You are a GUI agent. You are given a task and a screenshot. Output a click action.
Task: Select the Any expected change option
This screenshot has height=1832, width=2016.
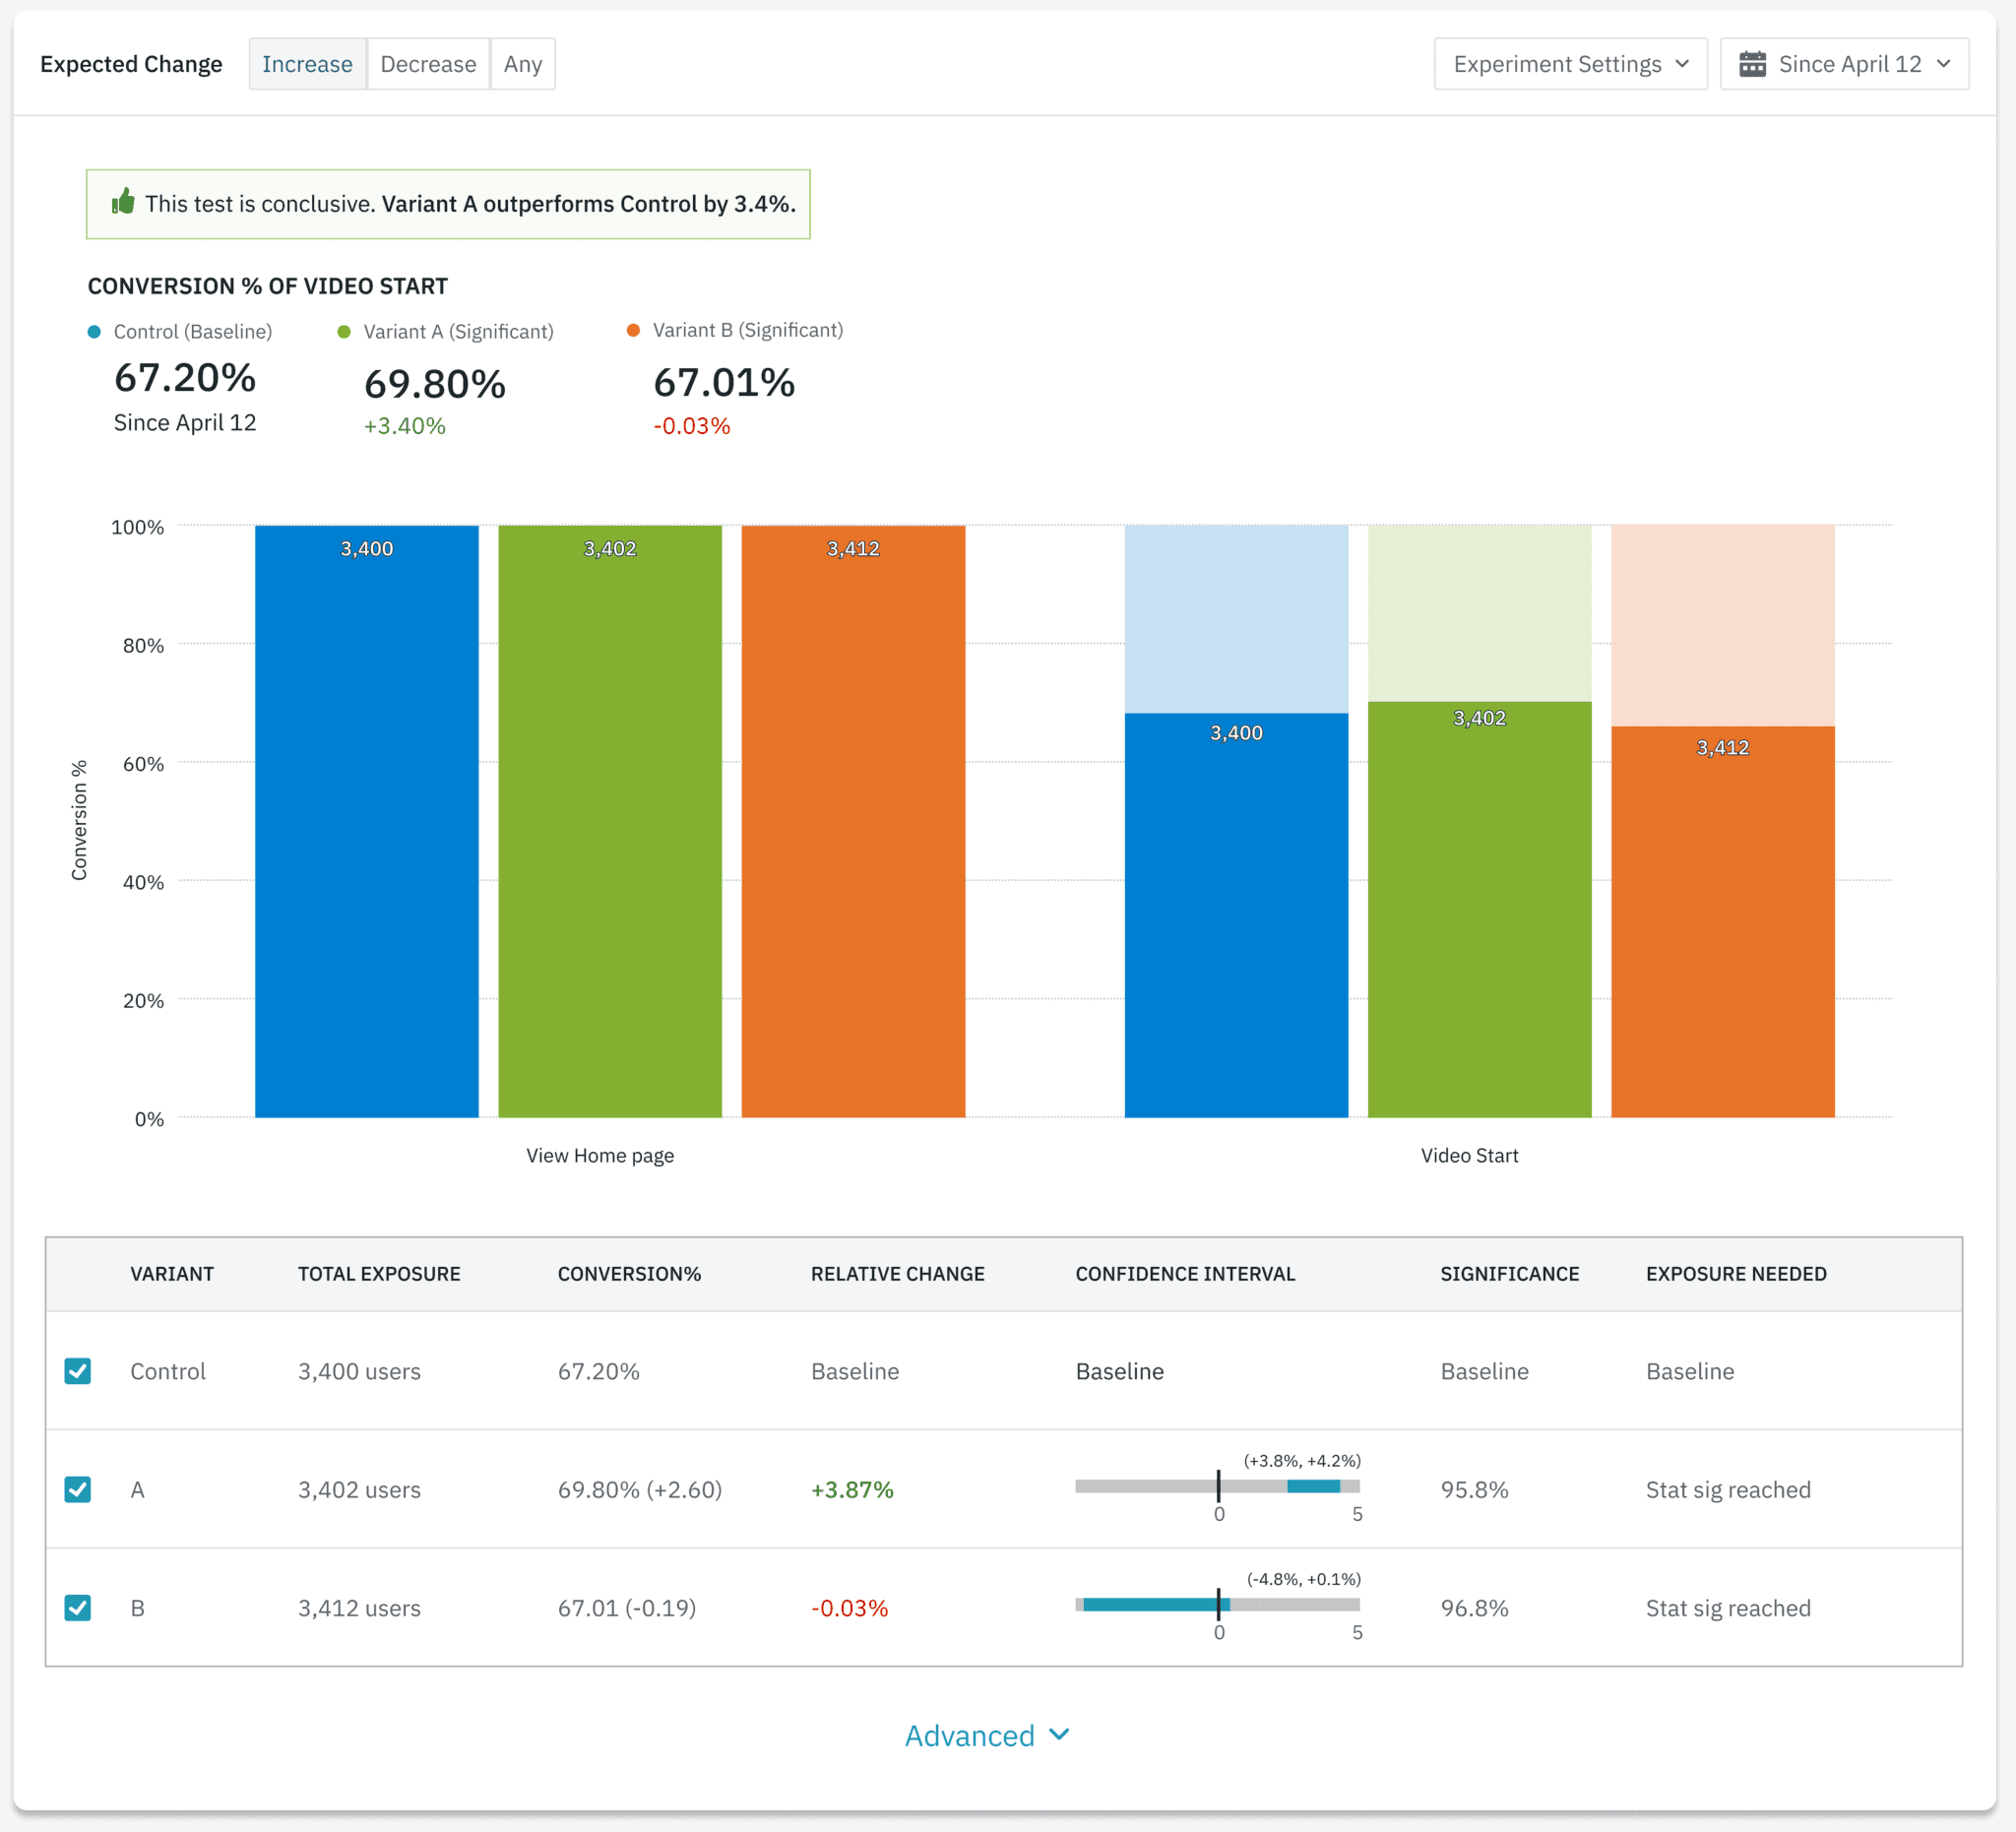click(x=523, y=64)
